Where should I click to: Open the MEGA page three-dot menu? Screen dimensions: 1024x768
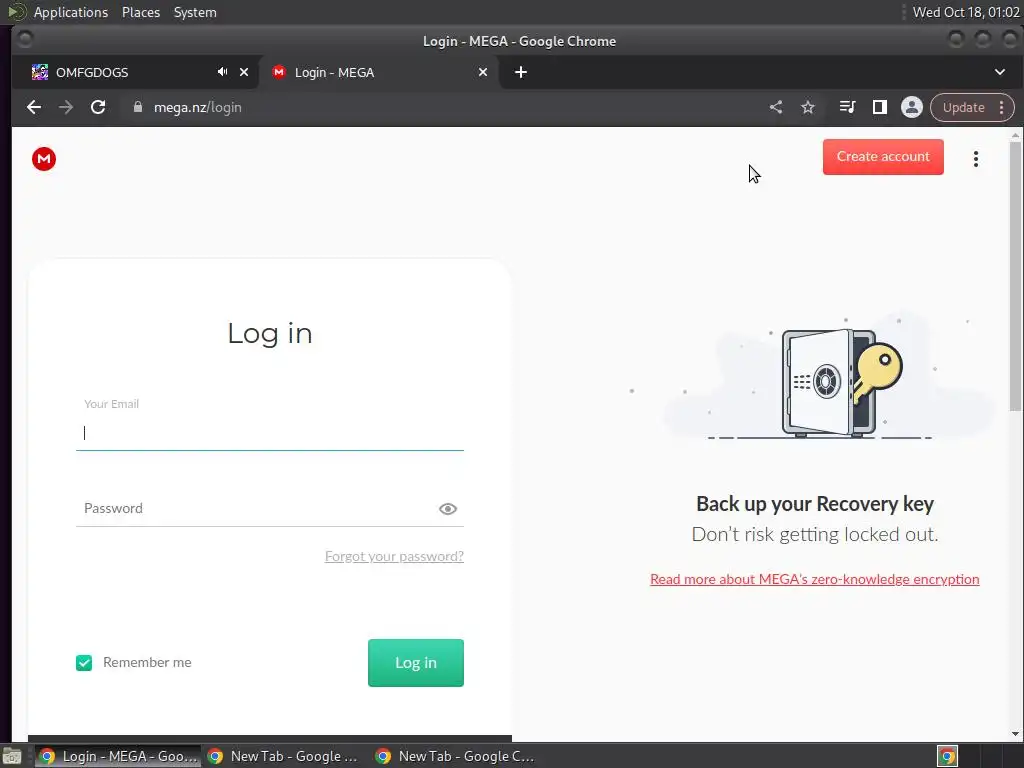pos(976,159)
